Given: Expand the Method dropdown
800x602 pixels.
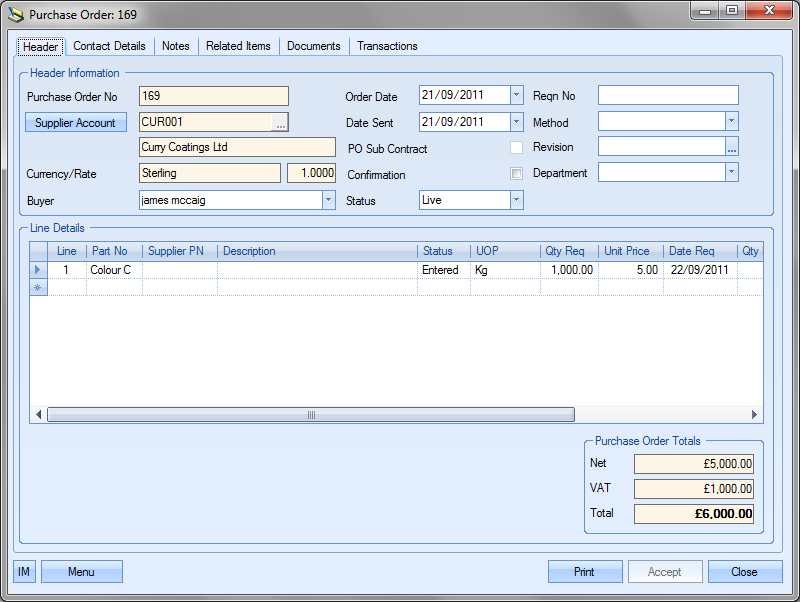Looking at the screenshot, I should [x=731, y=122].
